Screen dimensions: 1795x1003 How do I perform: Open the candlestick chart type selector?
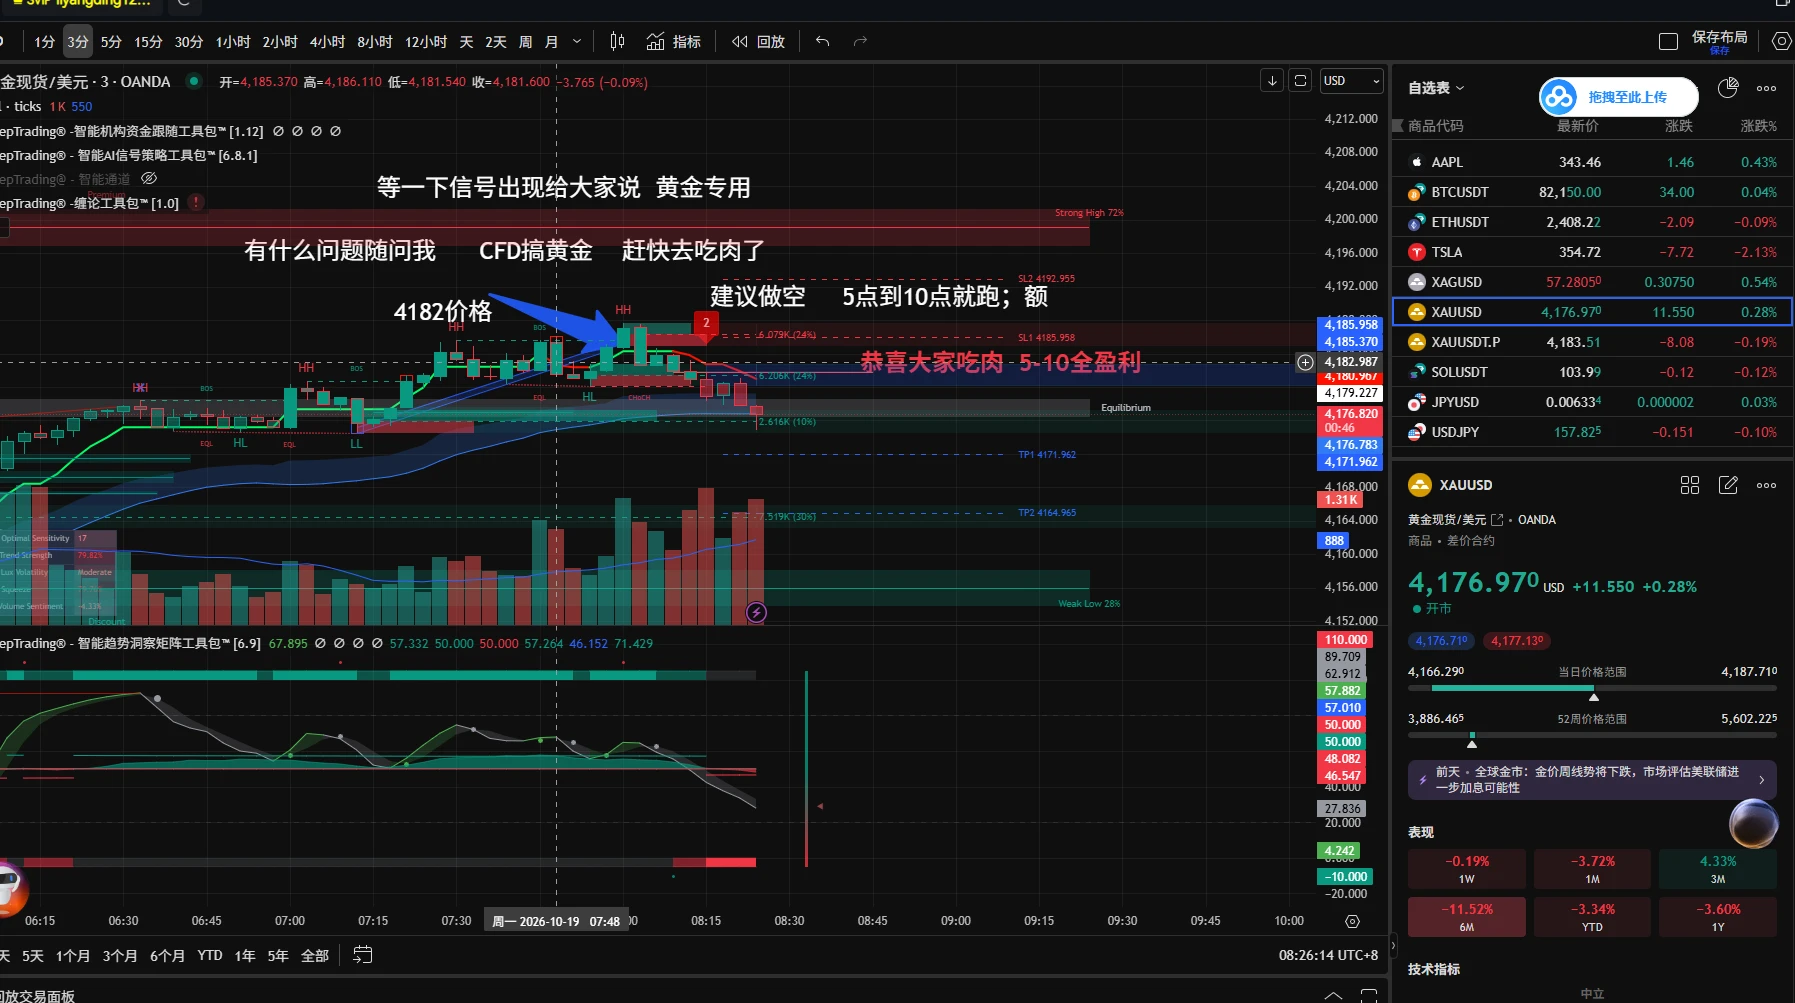[x=617, y=41]
